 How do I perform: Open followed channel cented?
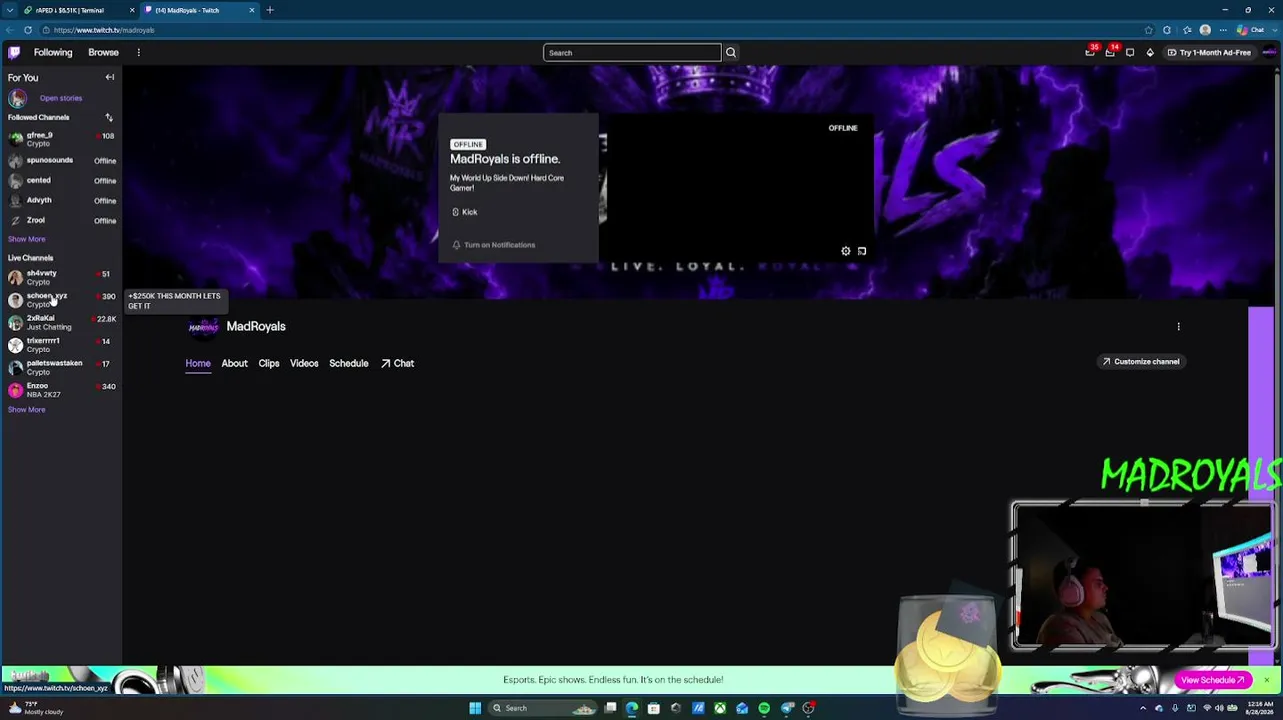pyautogui.click(x=61, y=180)
